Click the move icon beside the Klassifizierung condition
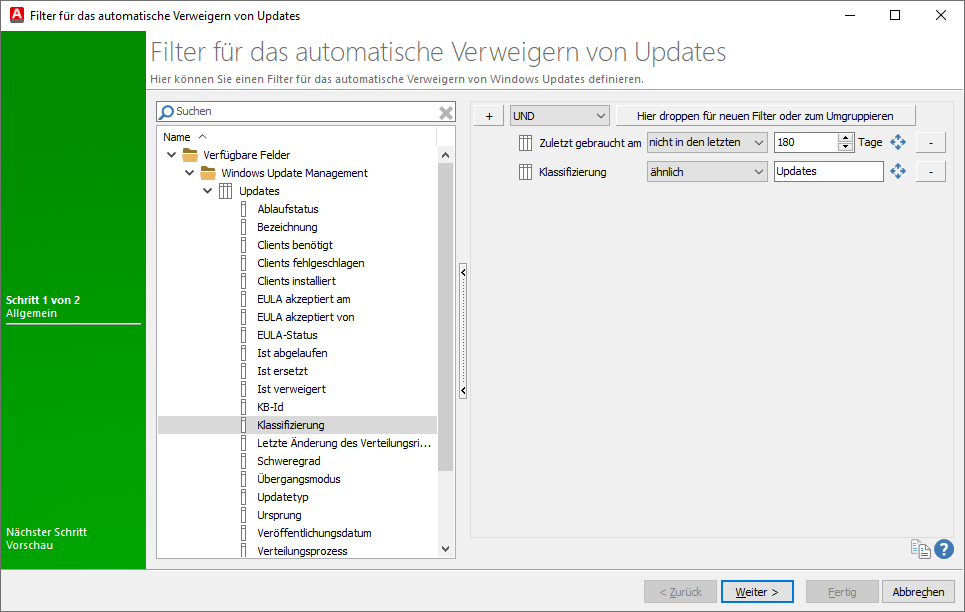The image size is (965, 612). [897, 171]
